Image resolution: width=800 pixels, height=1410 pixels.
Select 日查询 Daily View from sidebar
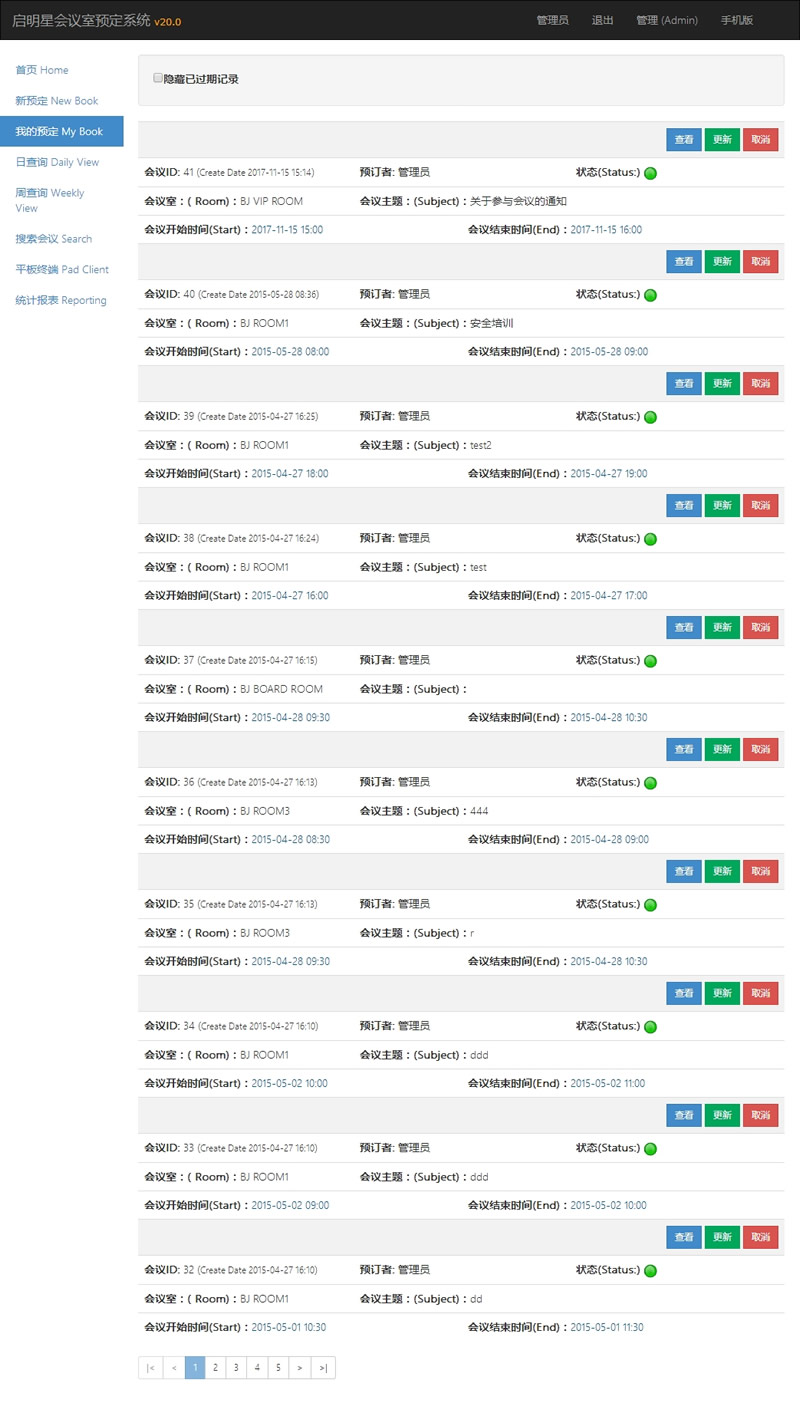point(55,161)
